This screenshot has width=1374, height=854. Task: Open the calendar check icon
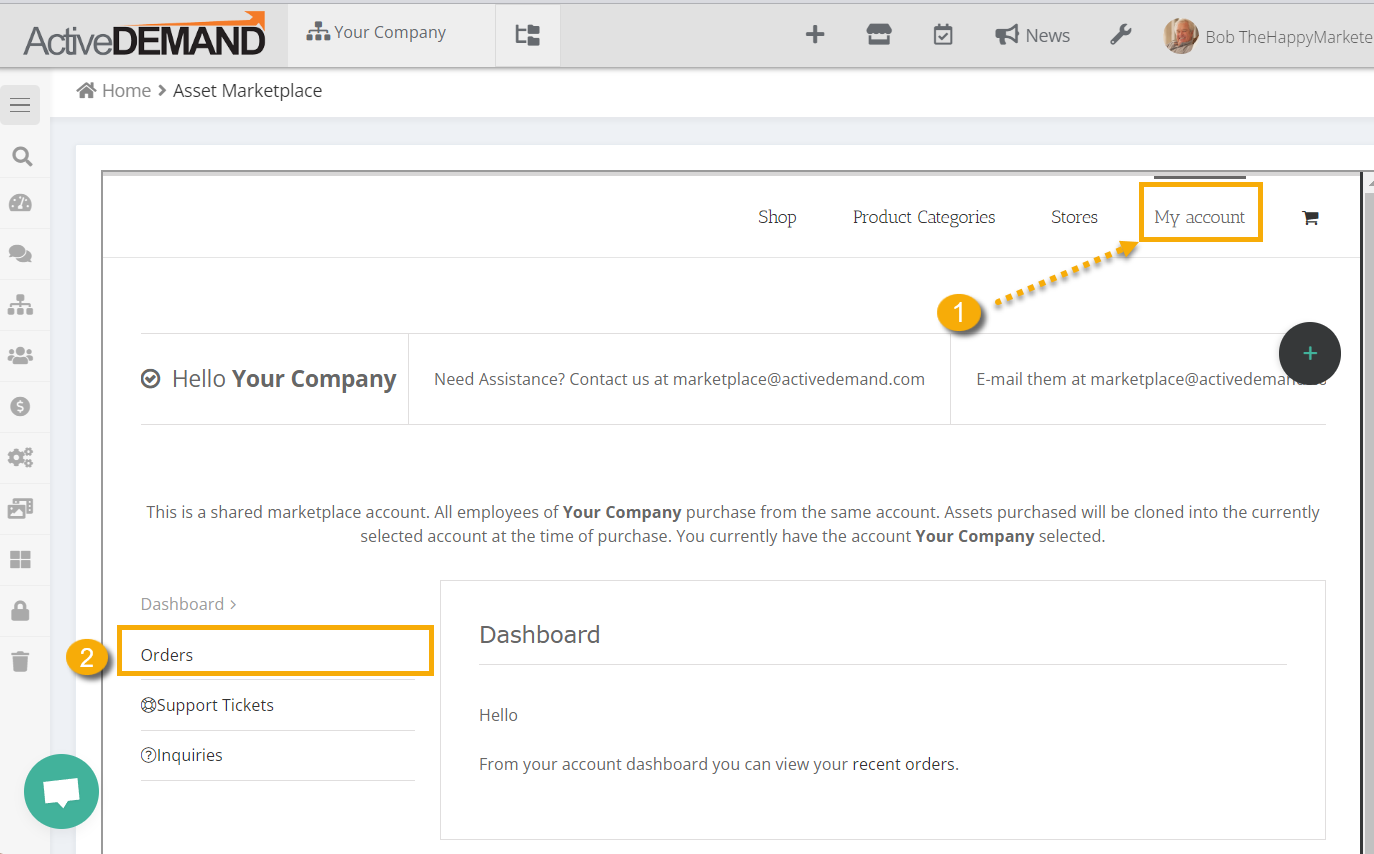943,35
